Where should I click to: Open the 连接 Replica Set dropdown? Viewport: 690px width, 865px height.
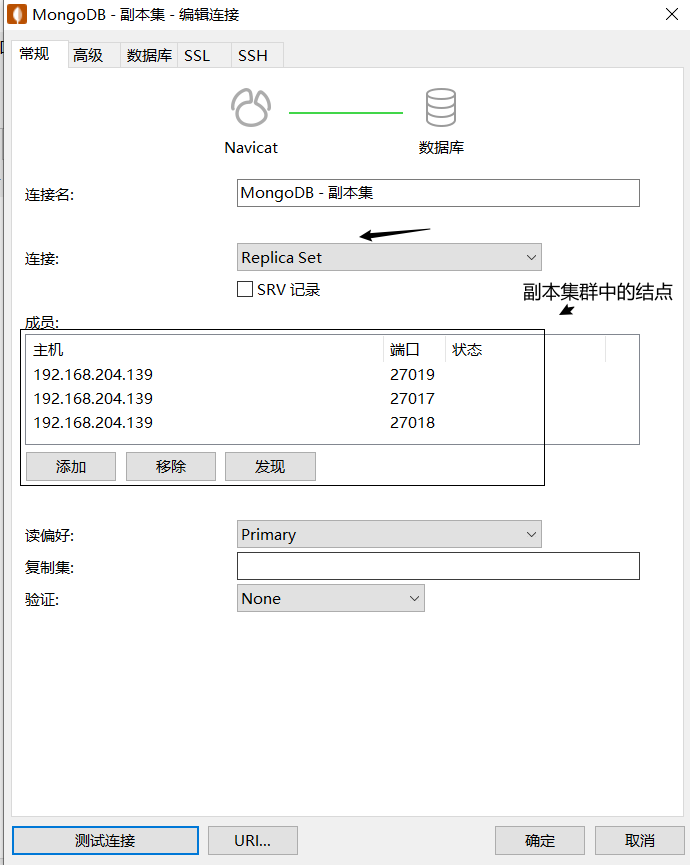[389, 257]
